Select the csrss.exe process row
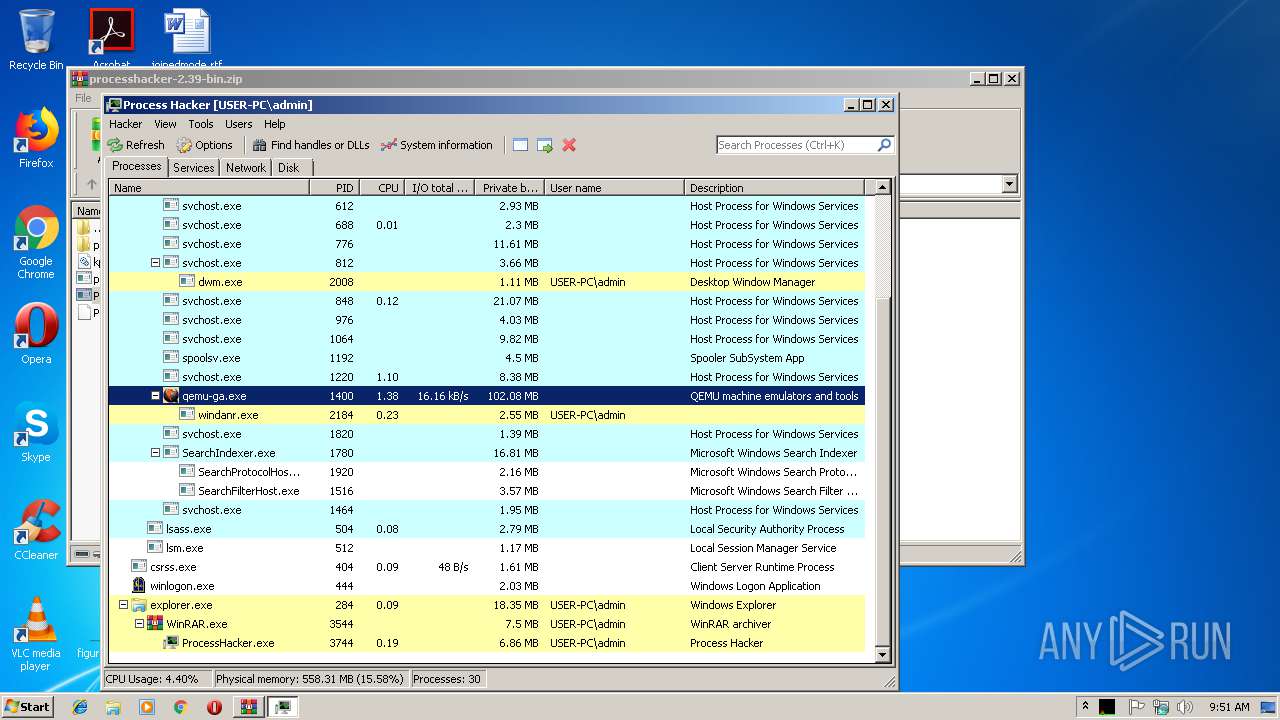The width and height of the screenshot is (1280, 720). [x=486, y=567]
